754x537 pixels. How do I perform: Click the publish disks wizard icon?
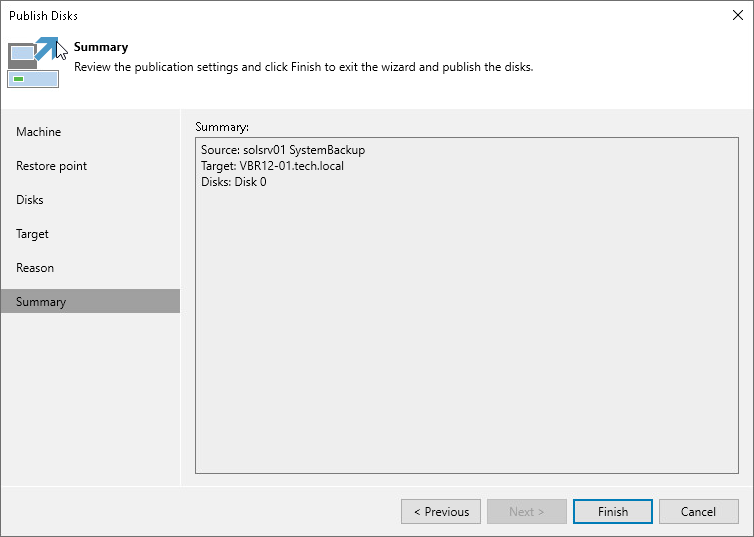34,62
